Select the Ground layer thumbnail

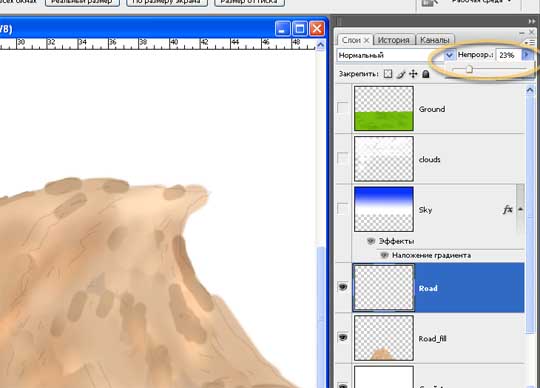384,108
